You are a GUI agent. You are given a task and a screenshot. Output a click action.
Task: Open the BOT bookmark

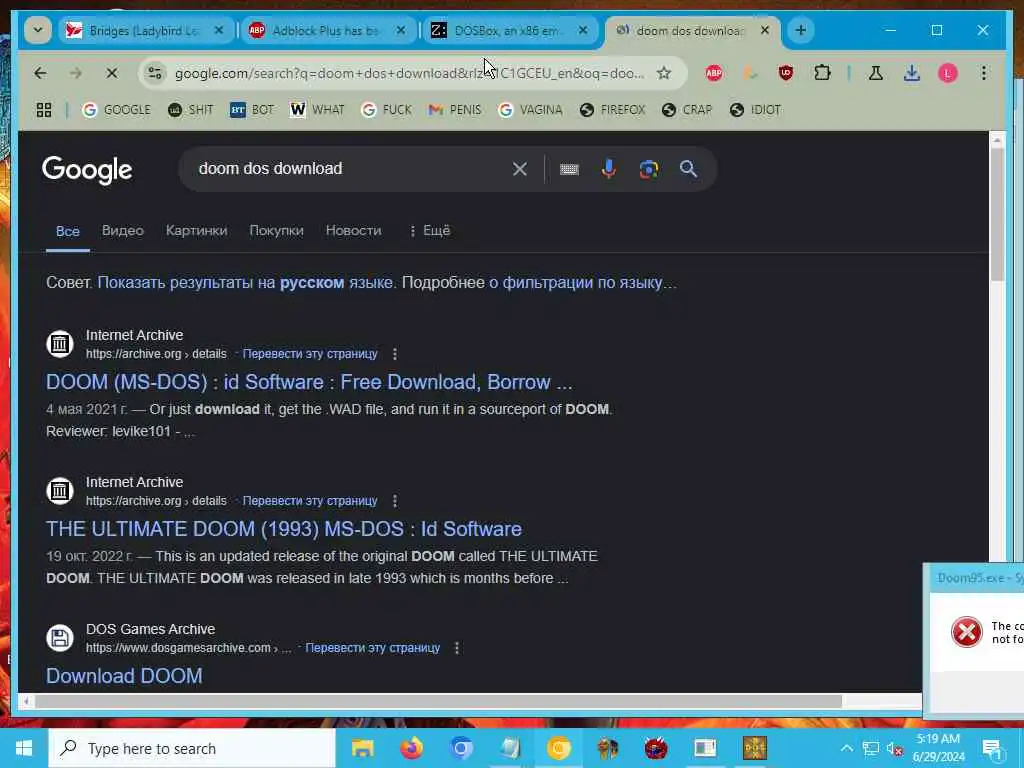pyautogui.click(x=252, y=110)
